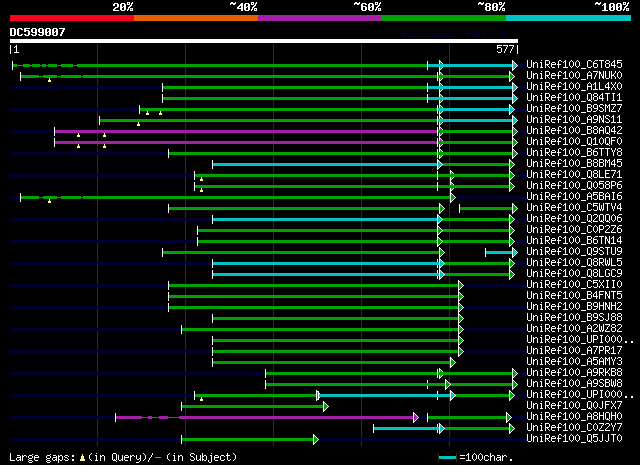Select the UniRef100_Q8RWL5 hit label
640x465 pixels.
(x=574, y=263)
